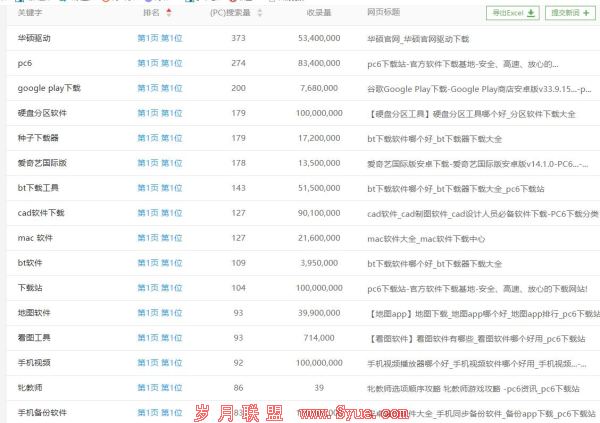Screen dimensions: 600x423
Task: Open the ranking link for cad软件下载
Action: coord(160,213)
